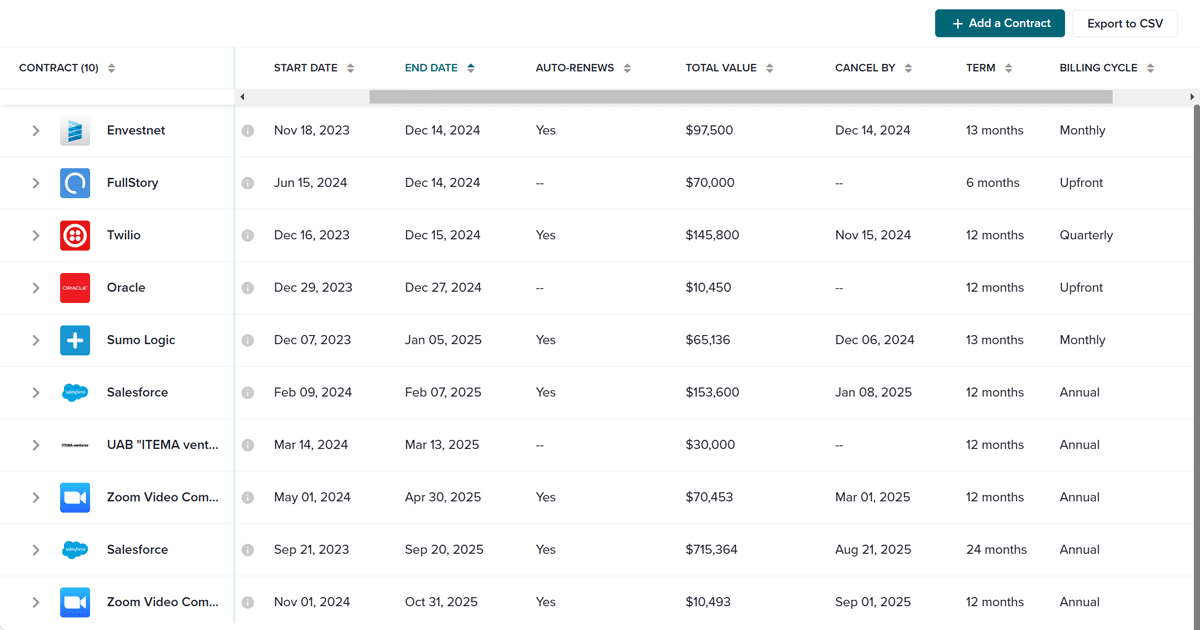Click the Twilio logo icon
This screenshot has width=1200, height=630.
(x=75, y=235)
